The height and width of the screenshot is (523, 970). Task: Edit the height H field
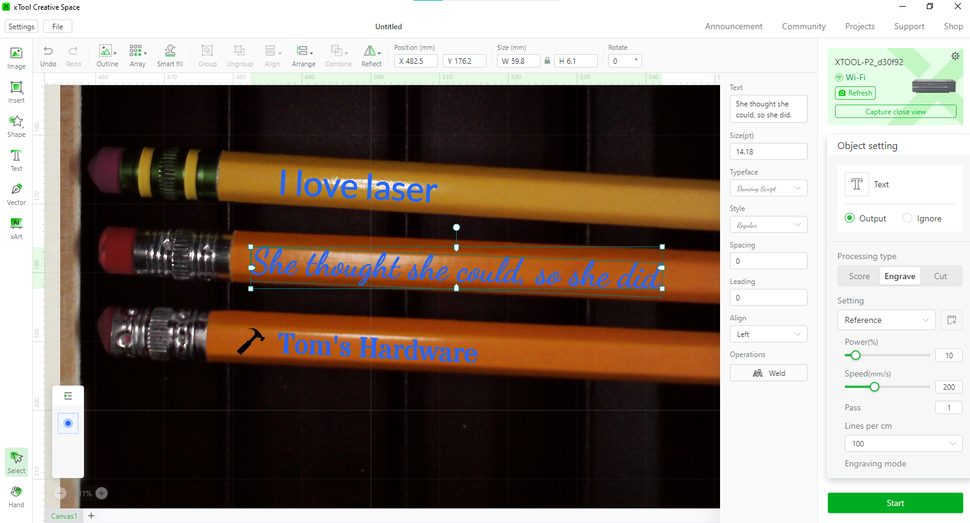tap(576, 61)
